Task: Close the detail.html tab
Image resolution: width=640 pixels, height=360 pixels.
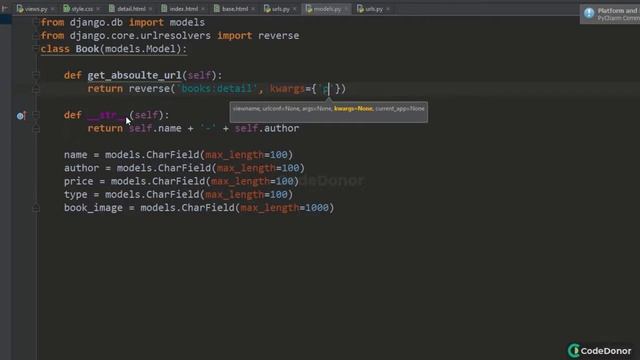Action: 151,9
